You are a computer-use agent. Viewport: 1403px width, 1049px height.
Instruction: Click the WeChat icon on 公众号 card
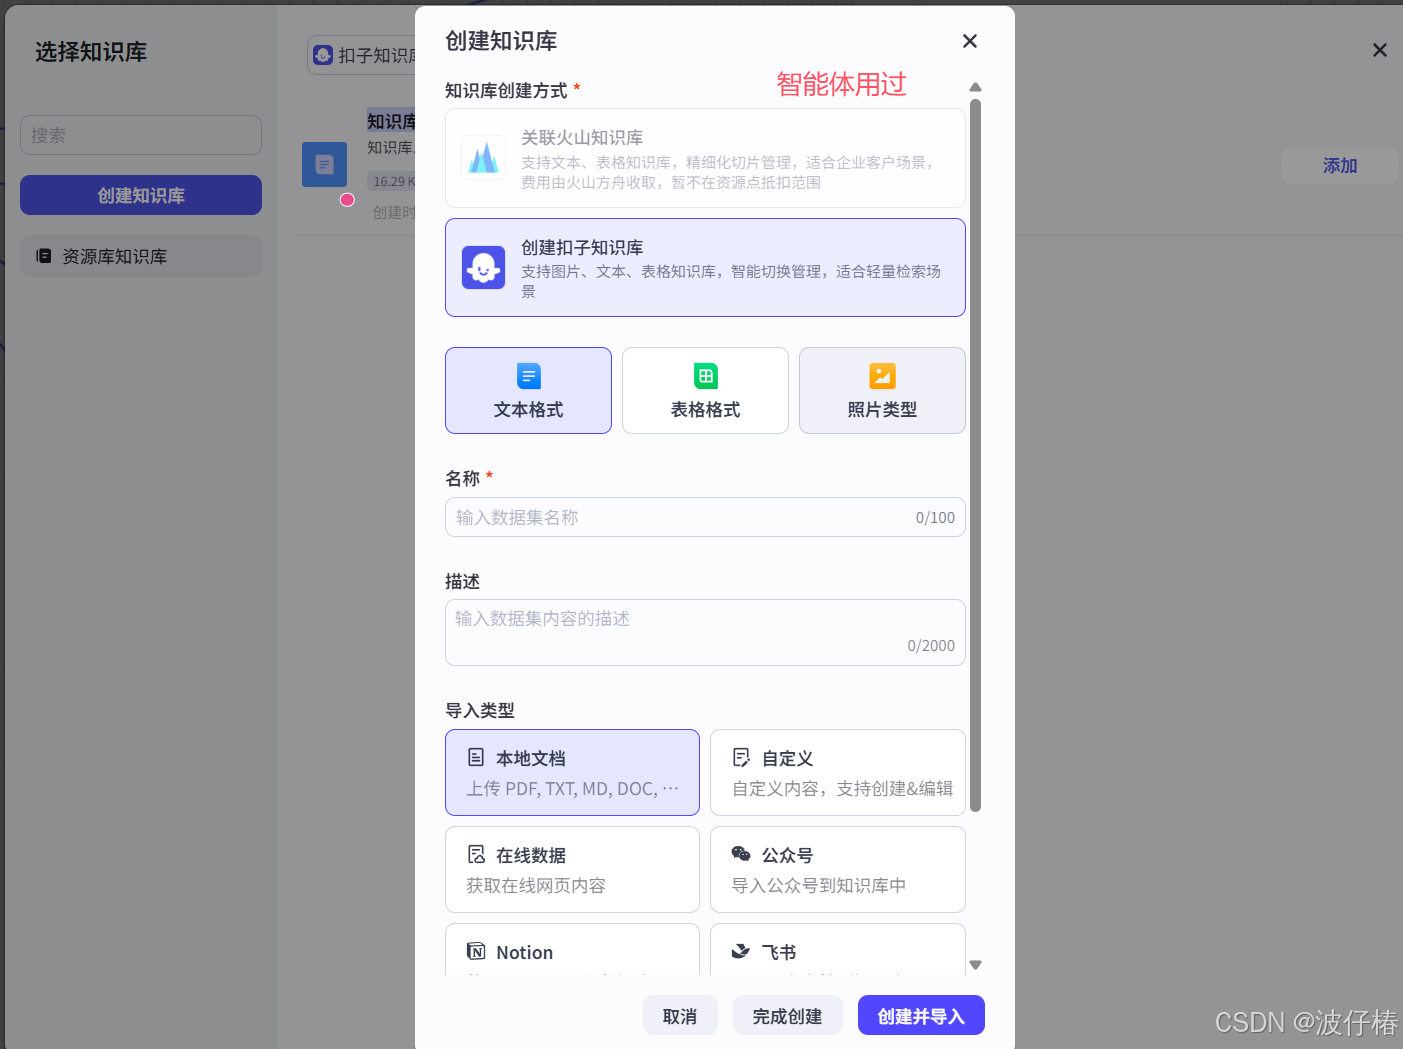coord(742,854)
